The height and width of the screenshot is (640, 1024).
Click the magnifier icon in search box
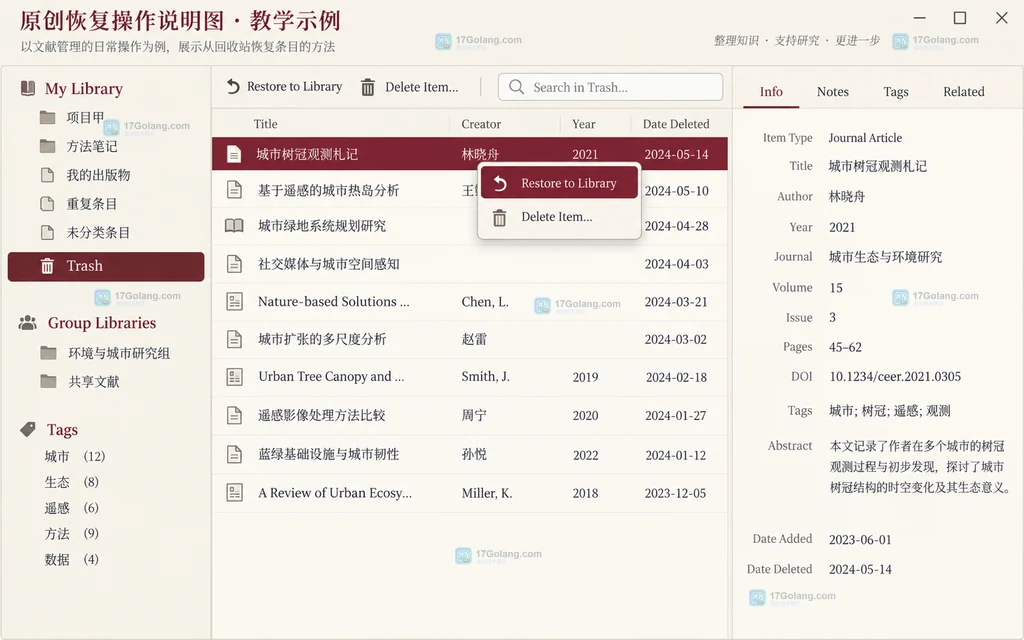[516, 87]
